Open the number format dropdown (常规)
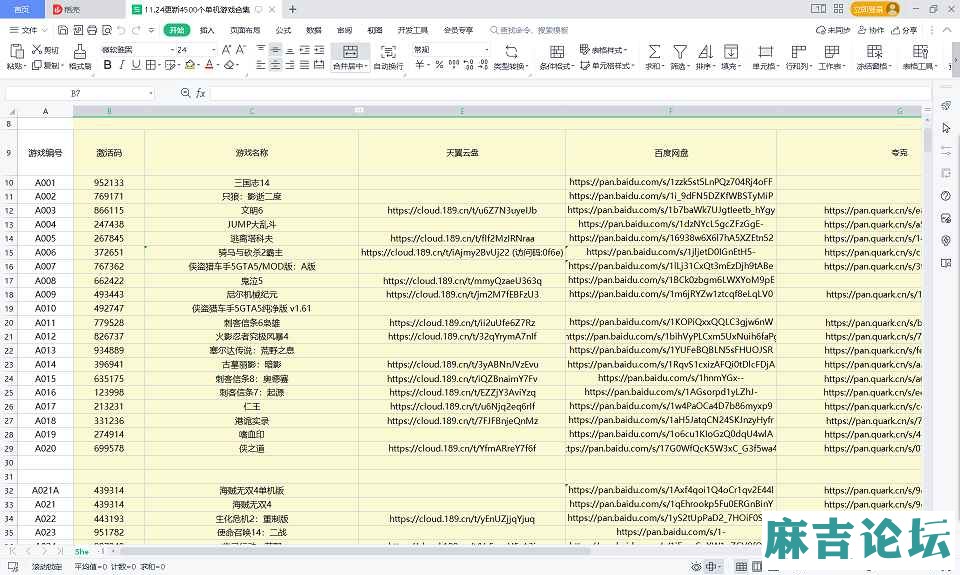The height and width of the screenshot is (575, 960). tap(487, 50)
